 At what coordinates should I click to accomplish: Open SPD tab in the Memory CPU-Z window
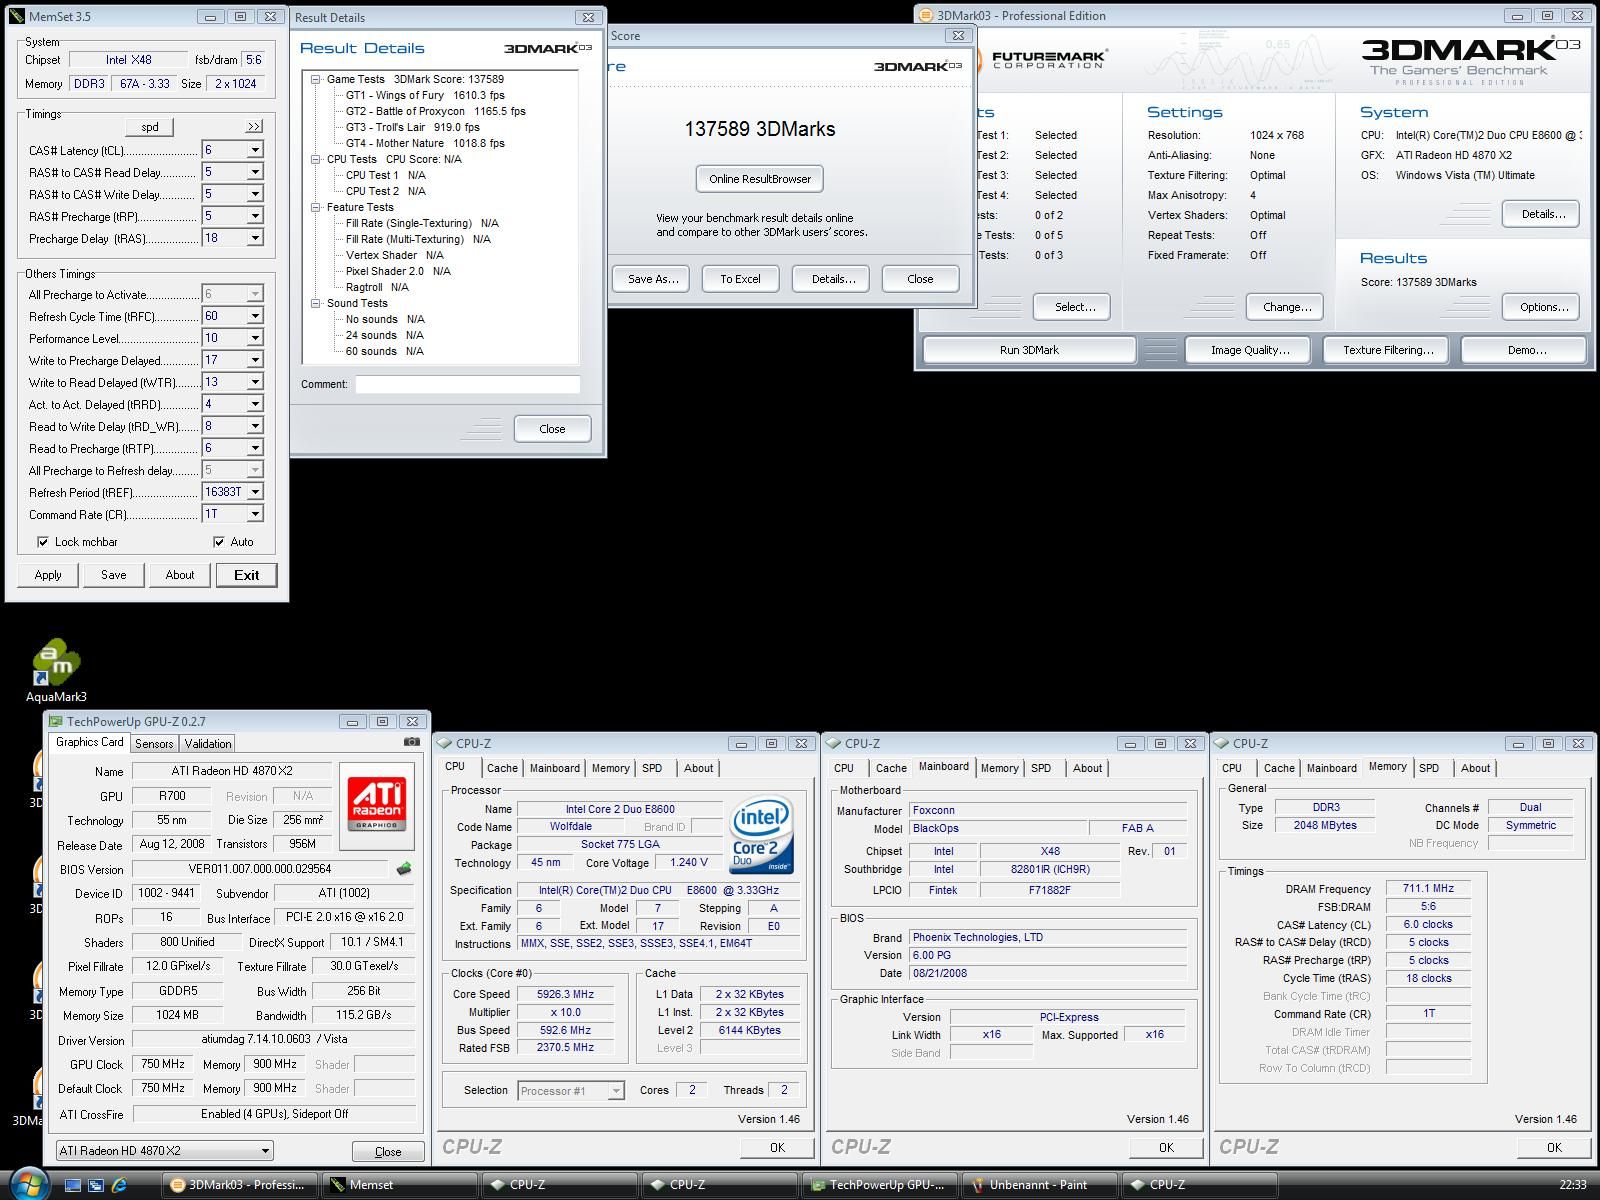1429,768
